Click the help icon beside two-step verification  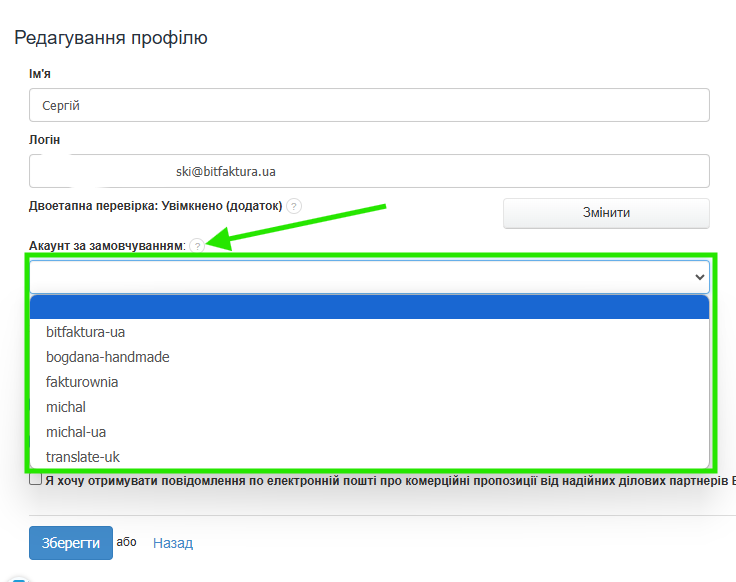tap(294, 206)
